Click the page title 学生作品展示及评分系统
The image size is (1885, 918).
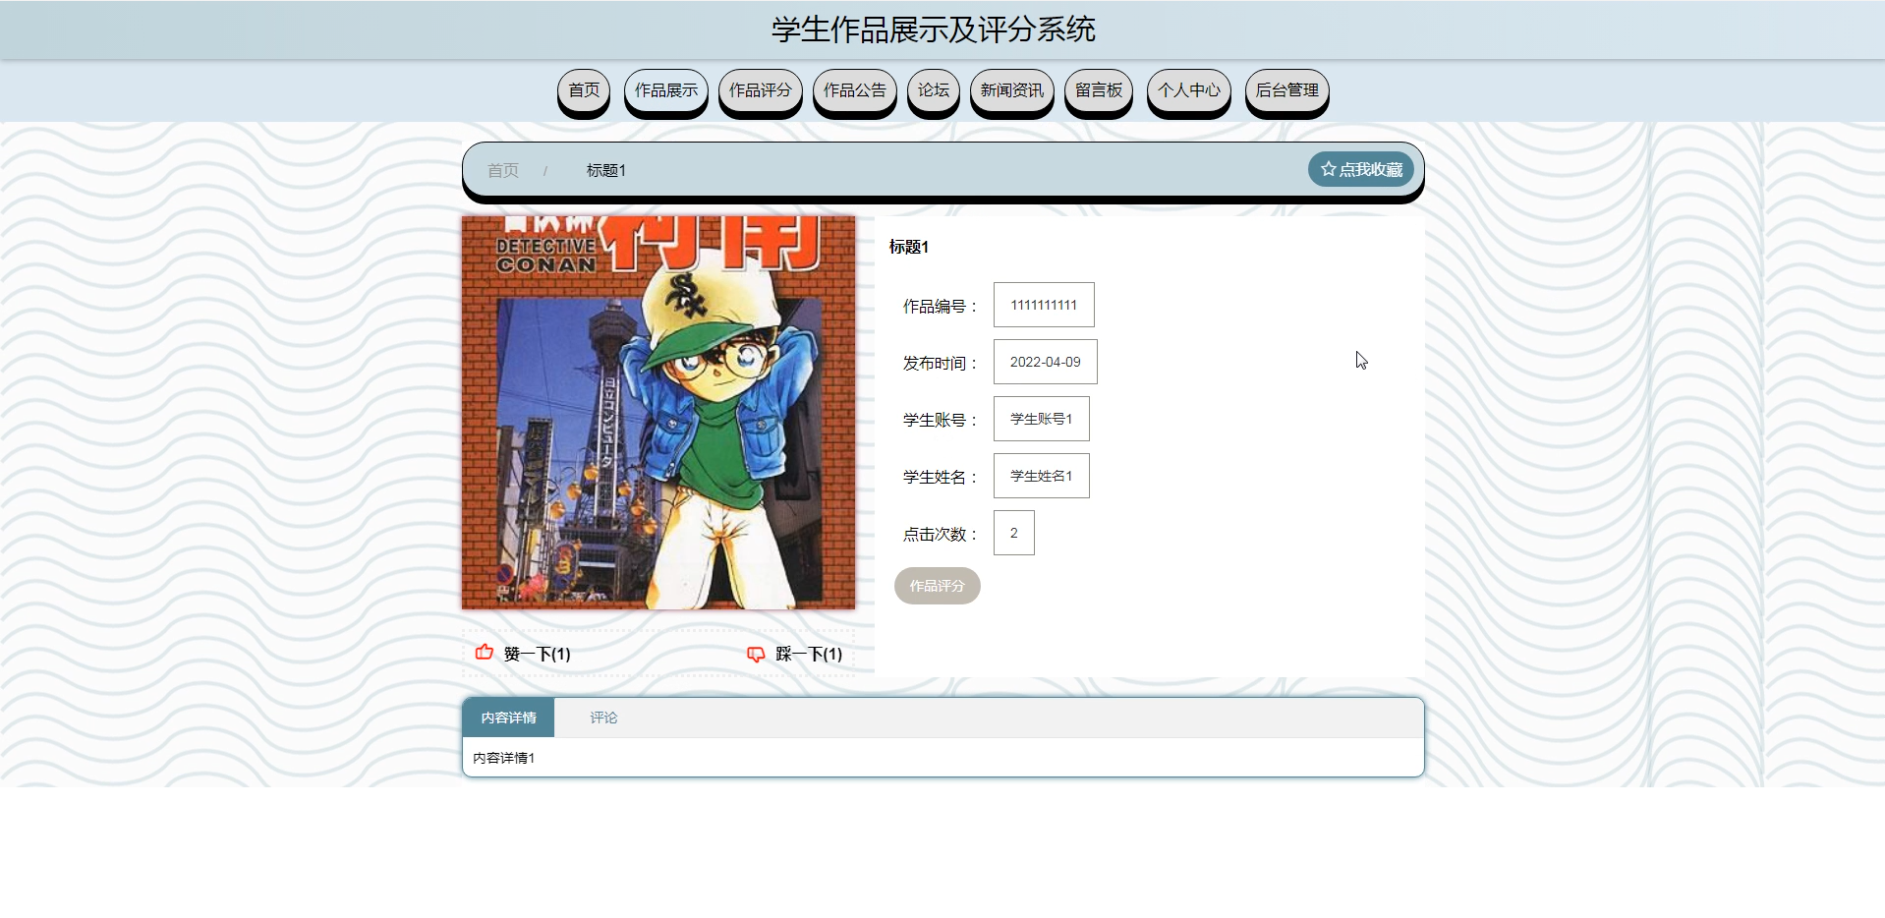point(933,30)
